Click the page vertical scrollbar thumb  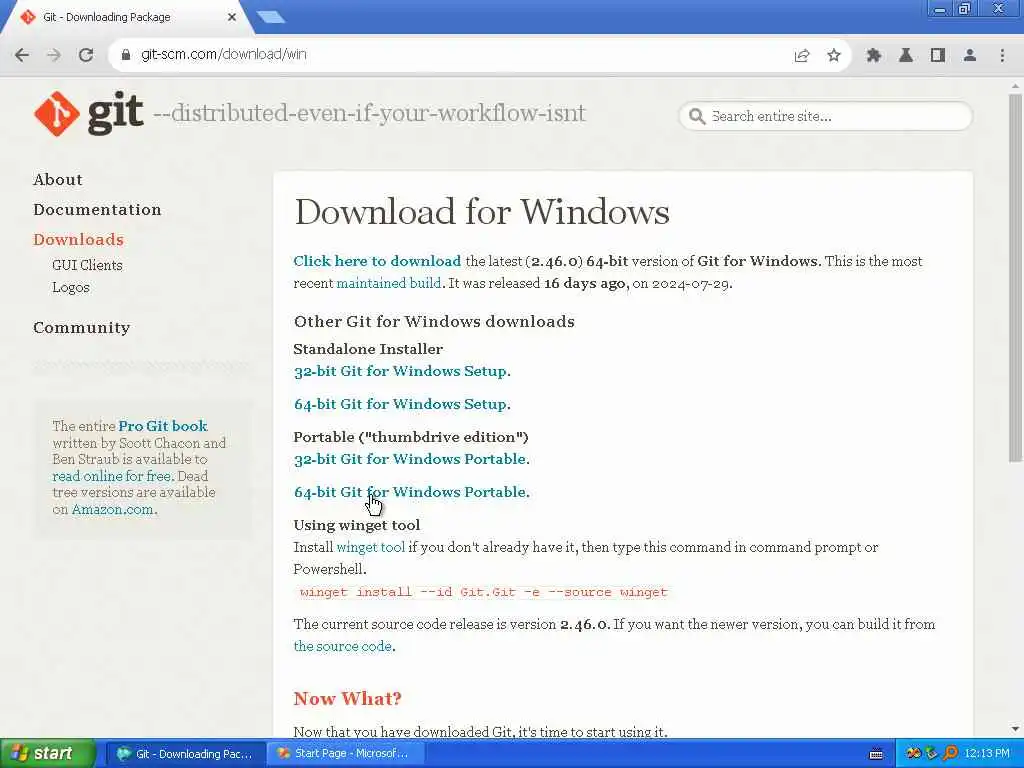[1015, 277]
